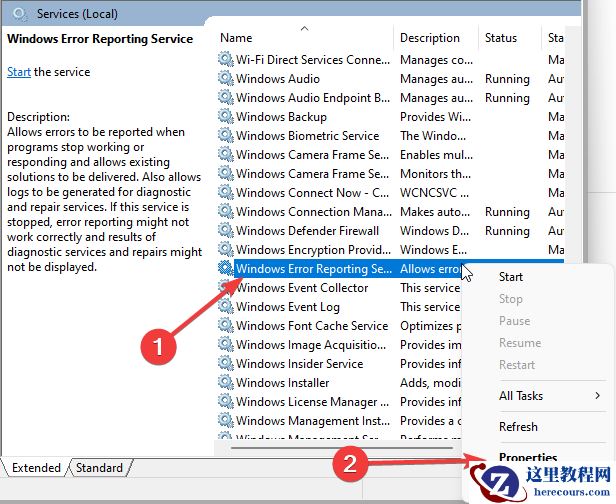Switch to the Extended tab
The image size is (616, 504).
pyautogui.click(x=36, y=468)
